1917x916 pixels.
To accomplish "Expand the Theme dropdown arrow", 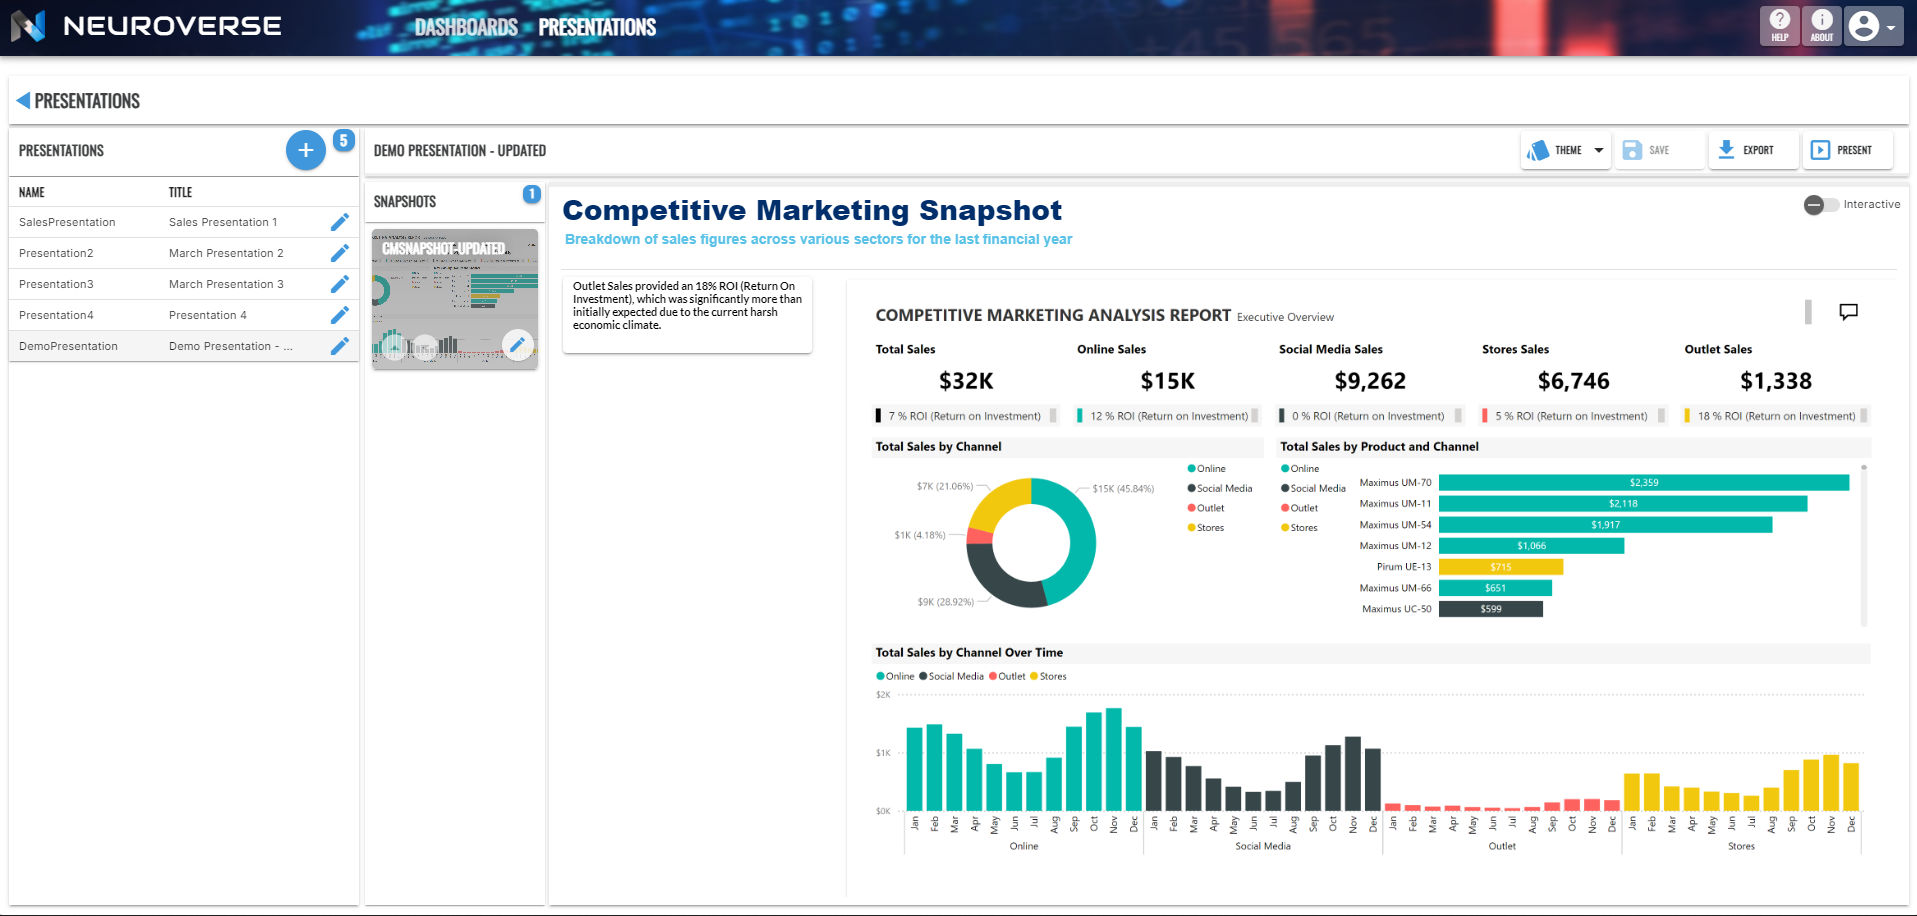I will pos(1598,150).
